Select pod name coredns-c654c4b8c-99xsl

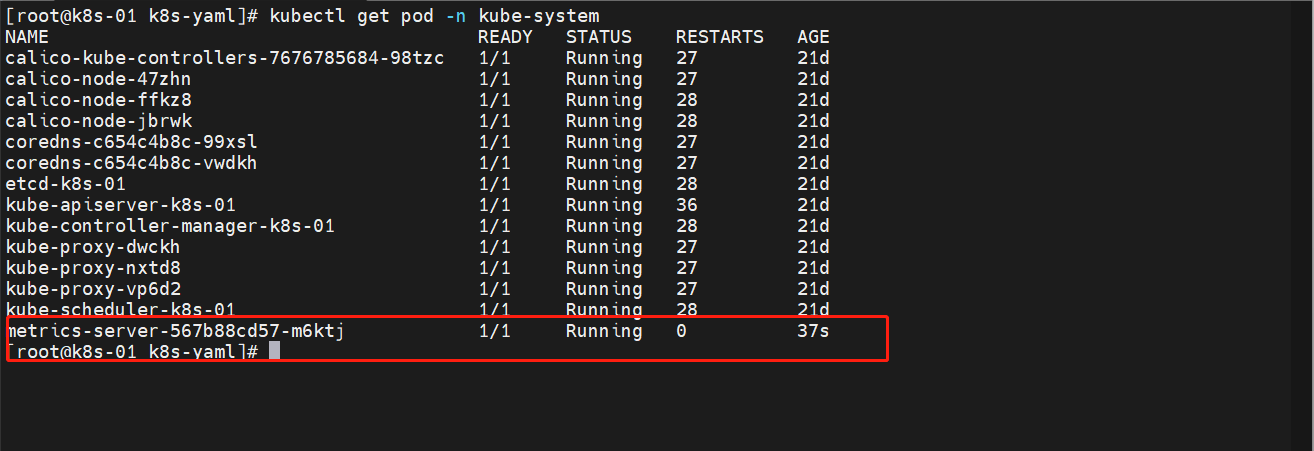pos(131,142)
